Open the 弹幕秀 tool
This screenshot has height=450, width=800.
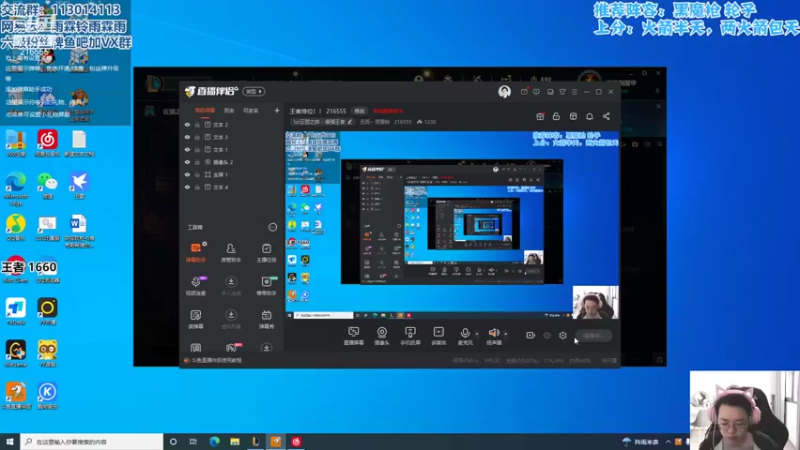point(266,319)
